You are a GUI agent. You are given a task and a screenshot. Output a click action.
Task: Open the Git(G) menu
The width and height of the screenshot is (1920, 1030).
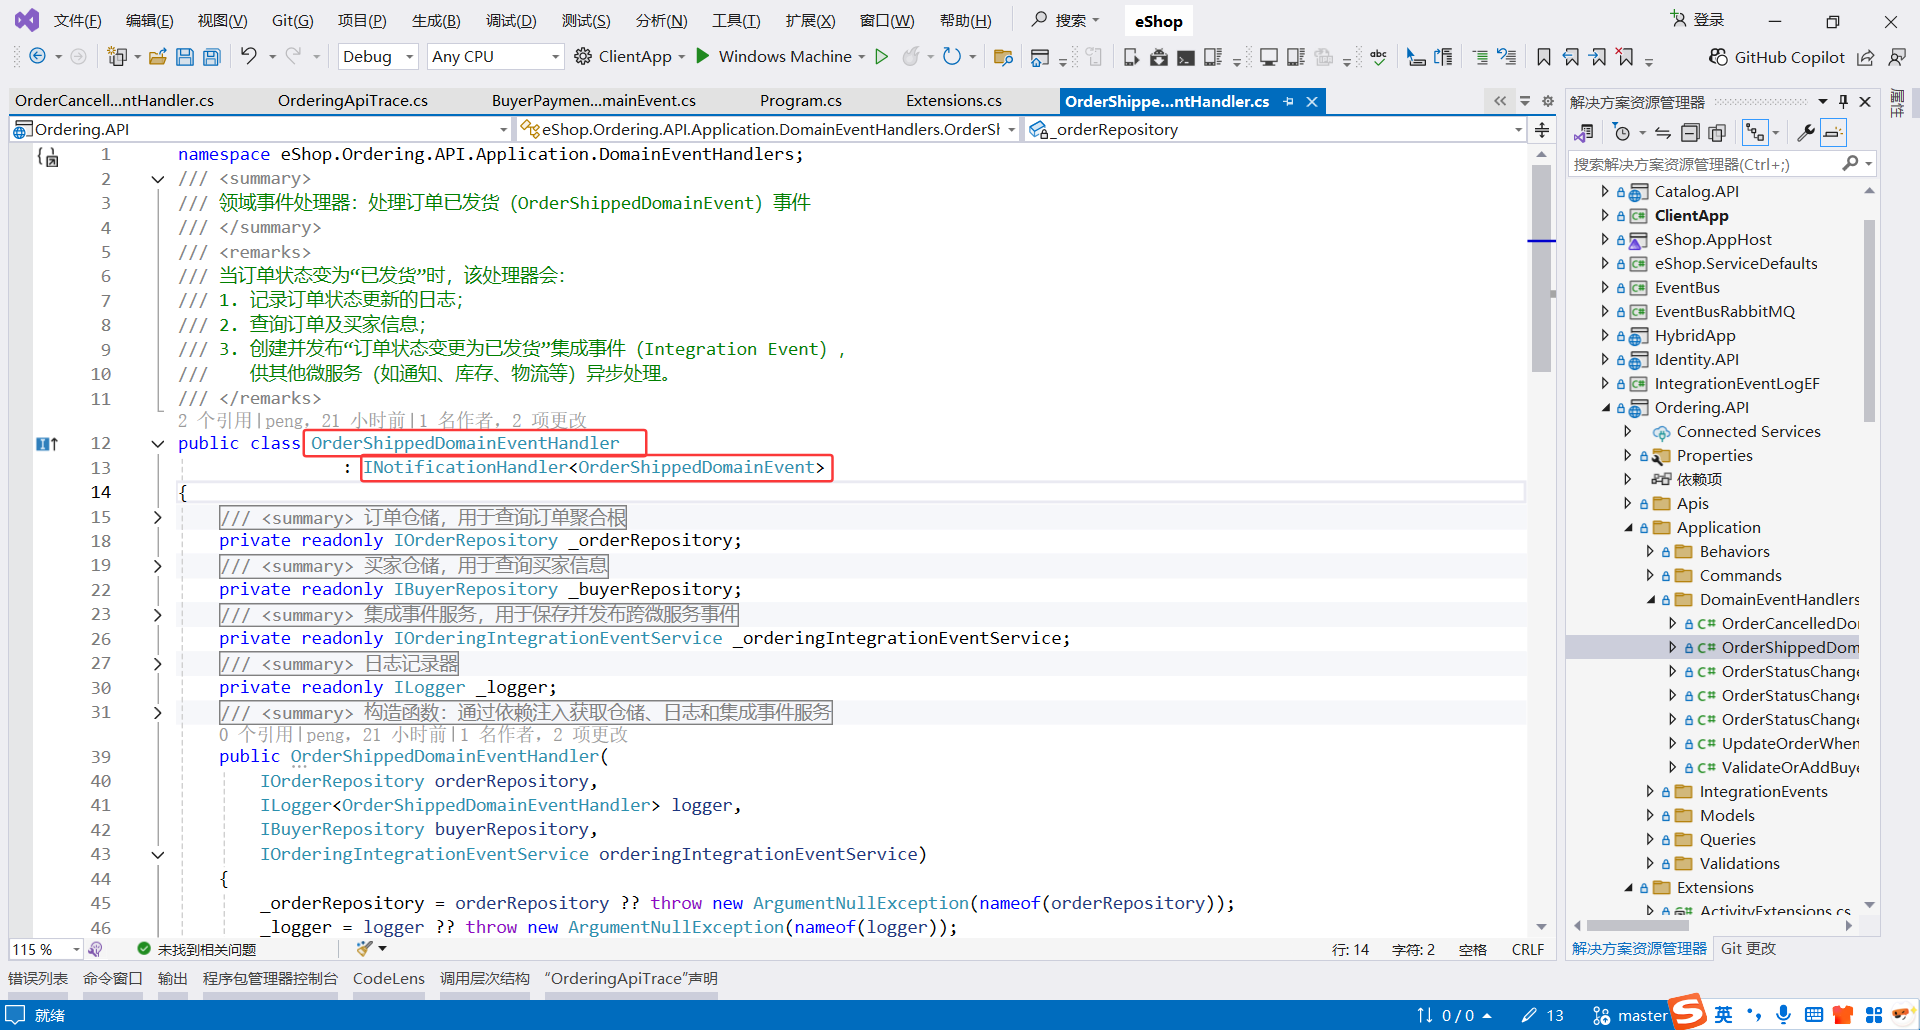pos(293,21)
